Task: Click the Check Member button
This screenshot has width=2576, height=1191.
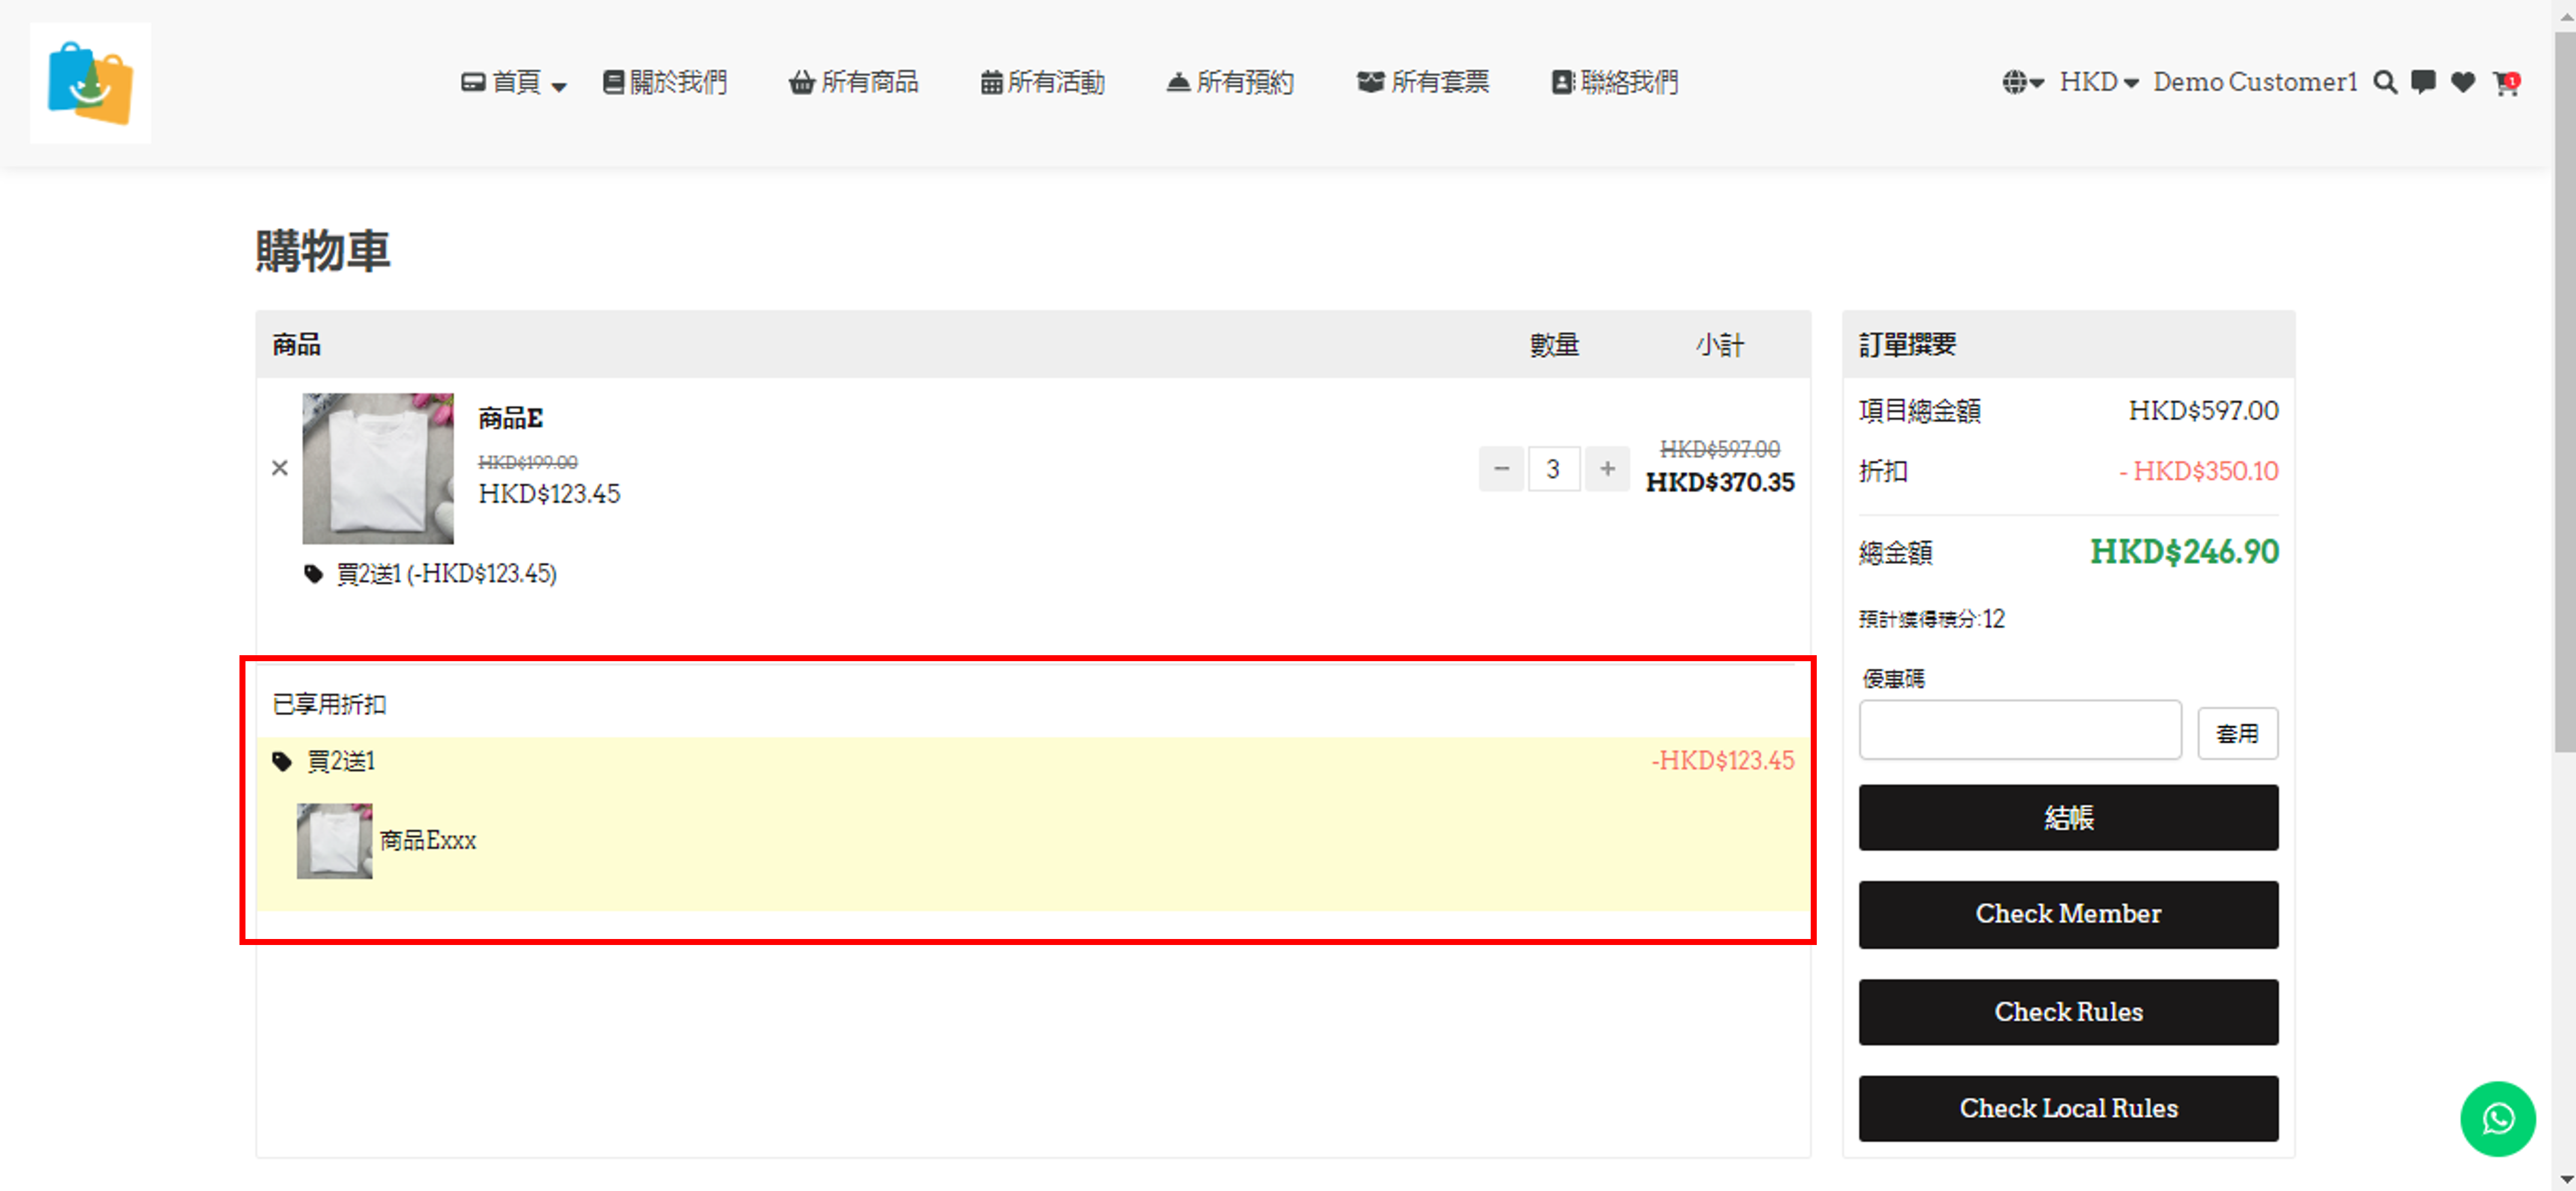Action: coord(2068,914)
